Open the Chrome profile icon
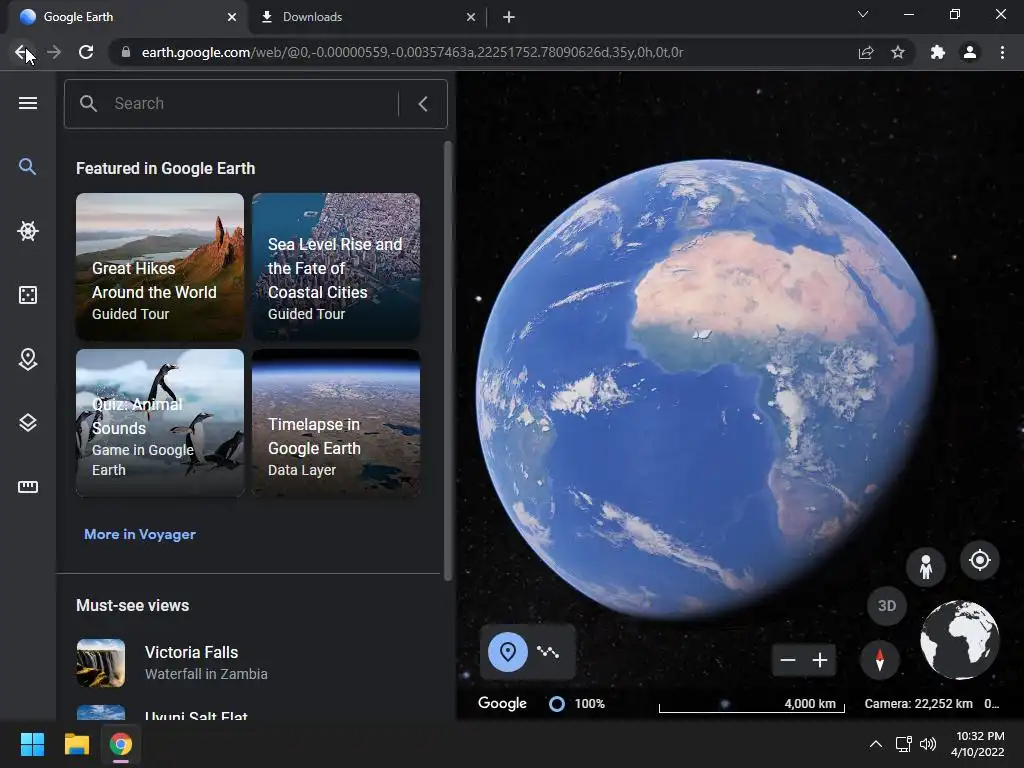This screenshot has height=768, width=1024. (x=970, y=52)
